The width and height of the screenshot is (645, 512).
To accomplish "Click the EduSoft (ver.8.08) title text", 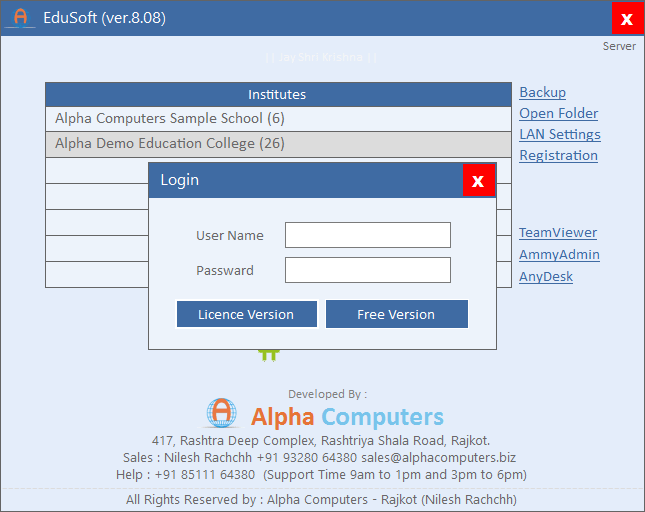I will [104, 18].
